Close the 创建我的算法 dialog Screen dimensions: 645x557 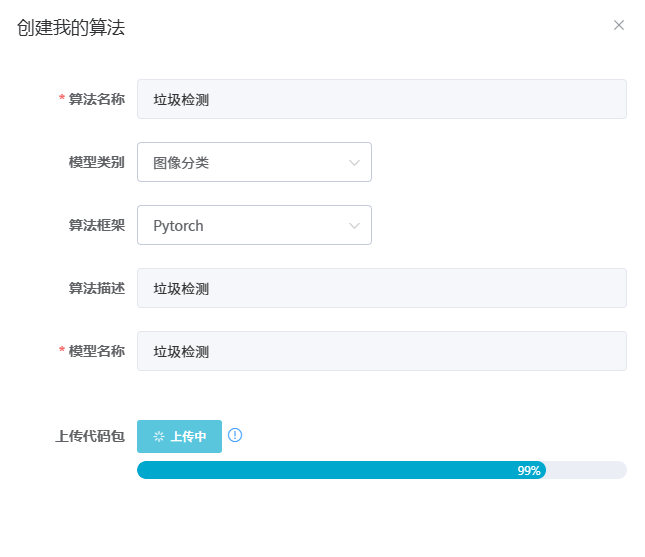click(618, 25)
